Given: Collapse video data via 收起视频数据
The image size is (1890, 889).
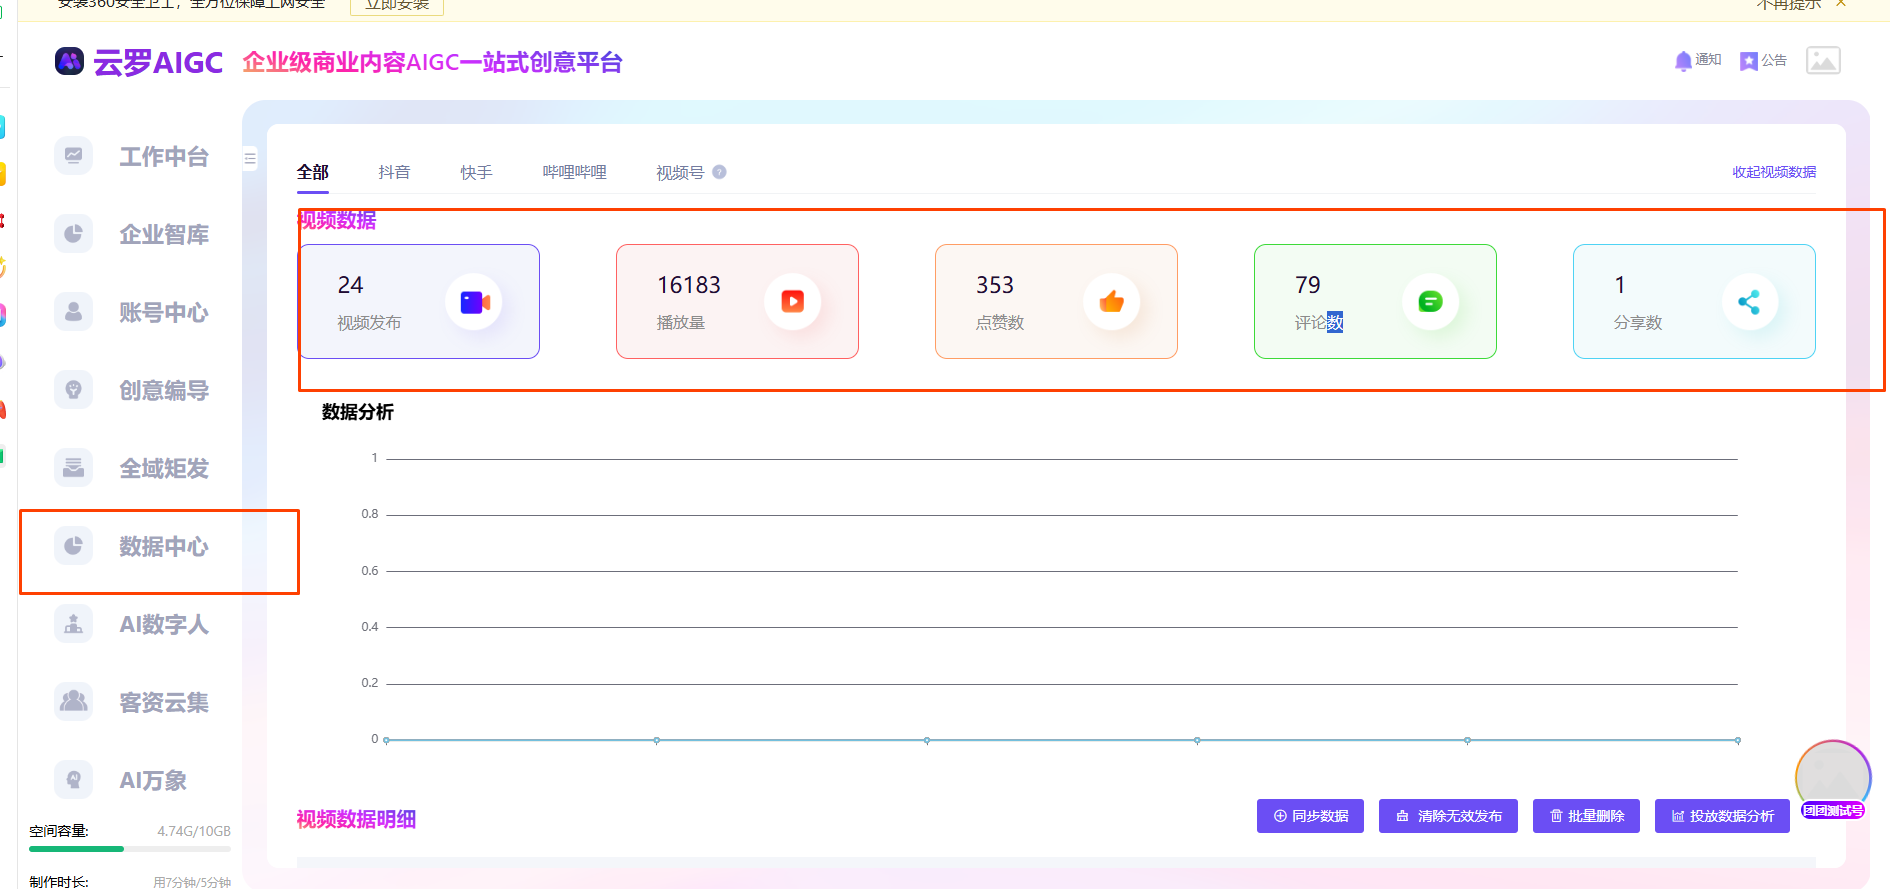Looking at the screenshot, I should coord(1774,172).
